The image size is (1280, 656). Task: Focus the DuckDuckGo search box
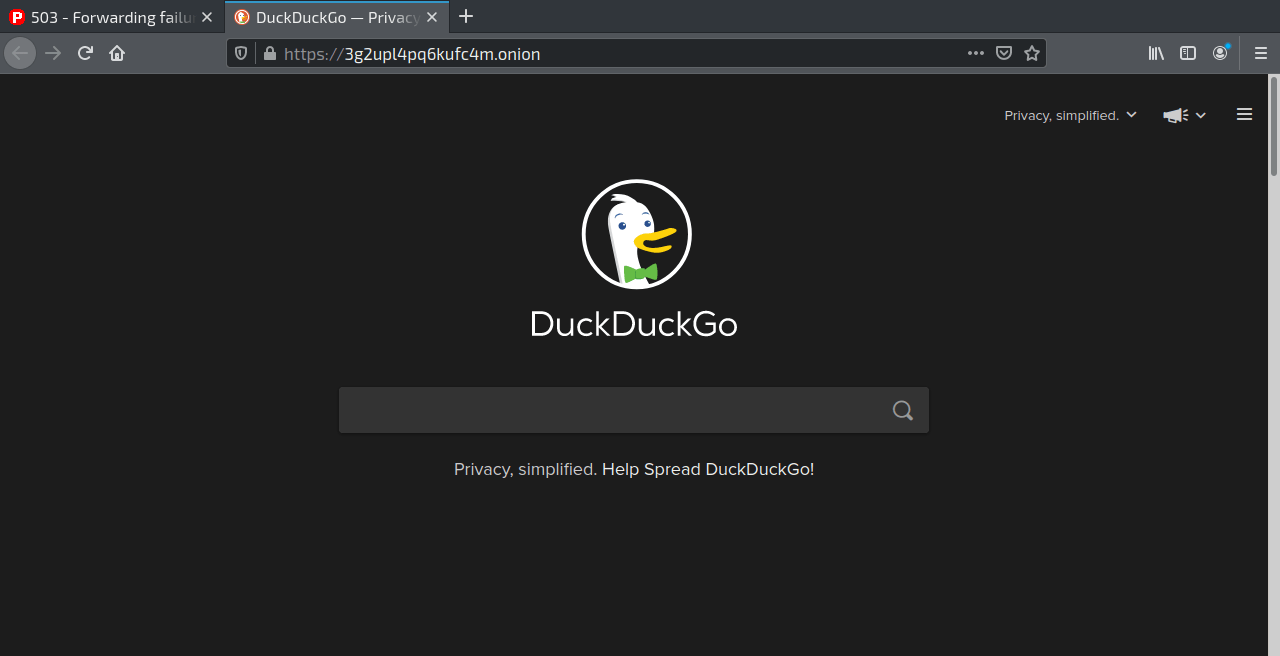coord(634,410)
